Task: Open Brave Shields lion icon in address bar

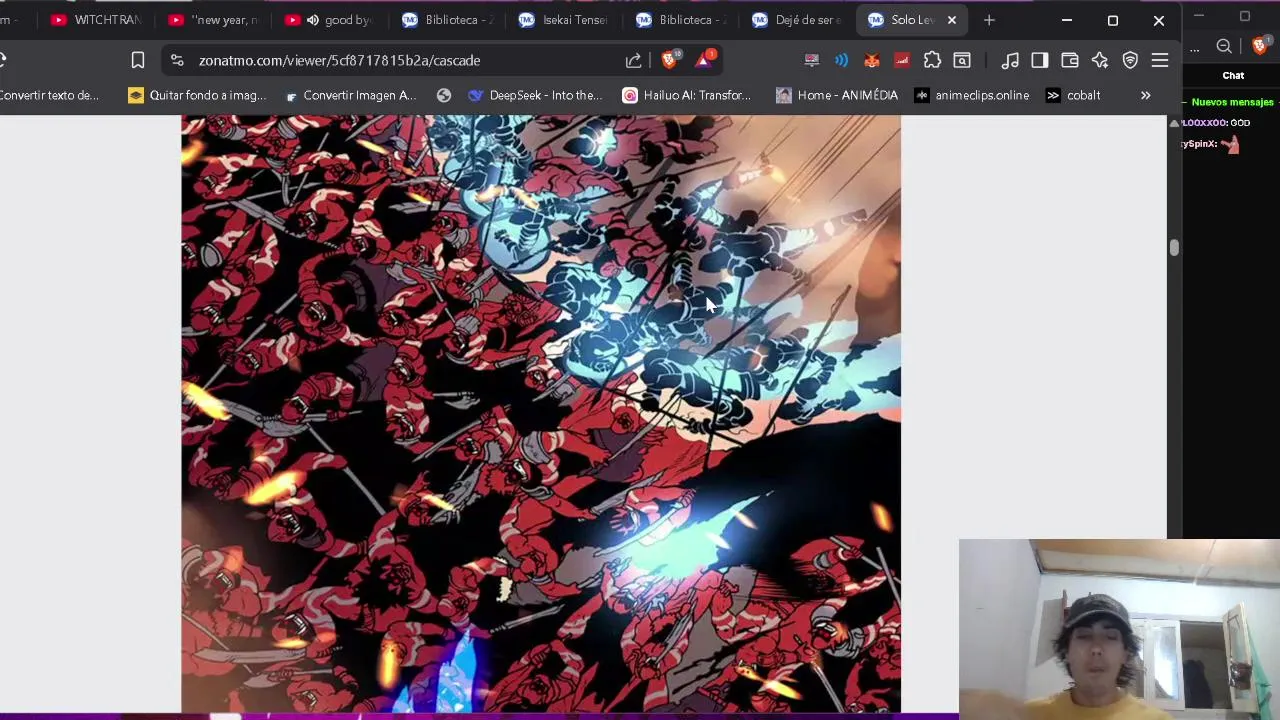Action: click(670, 60)
